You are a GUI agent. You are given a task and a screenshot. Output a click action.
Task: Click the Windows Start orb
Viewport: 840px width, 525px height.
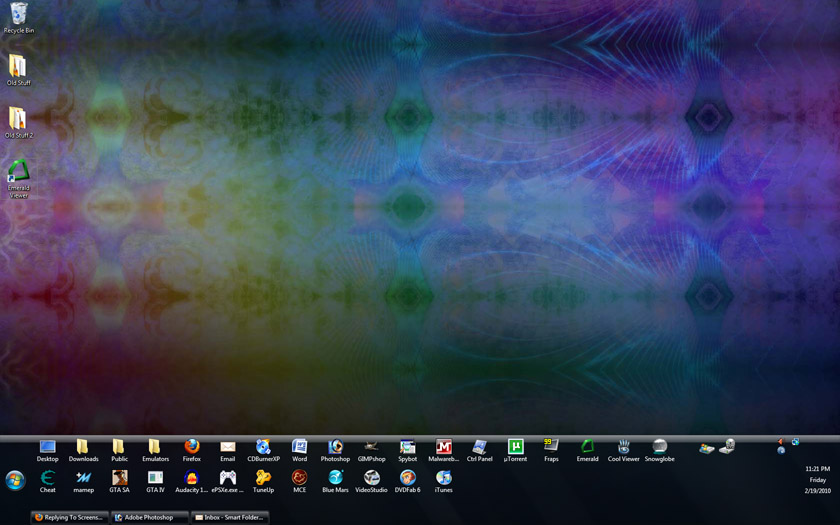(15, 480)
